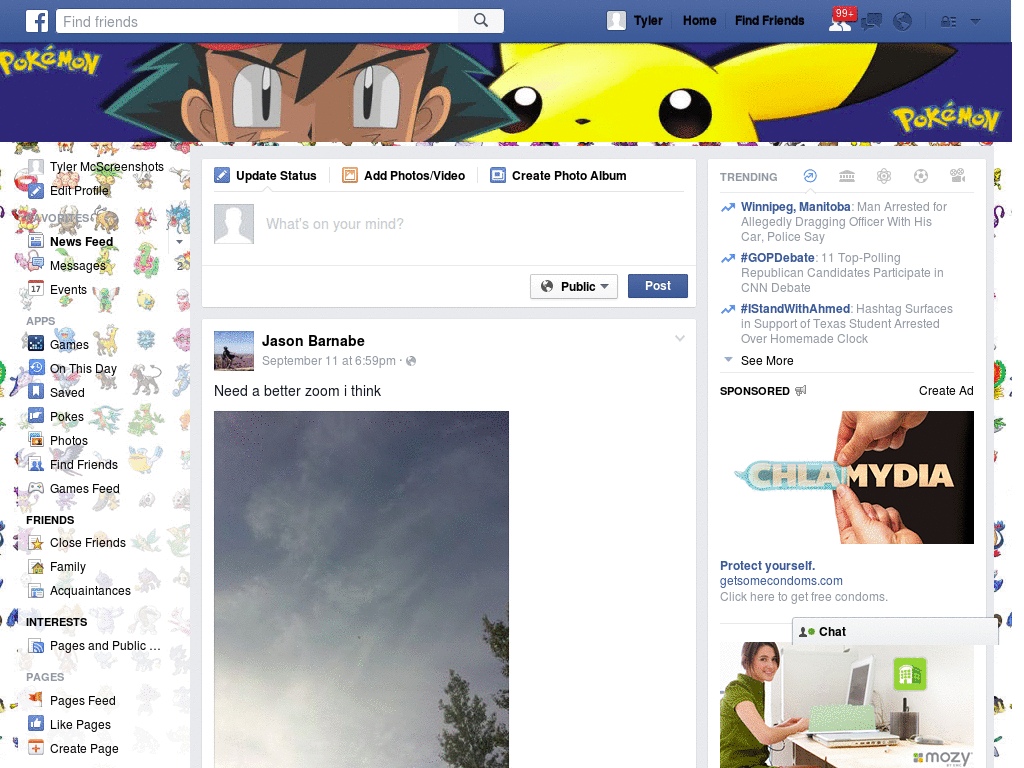Click the mozy ad image

[x=846, y=705]
